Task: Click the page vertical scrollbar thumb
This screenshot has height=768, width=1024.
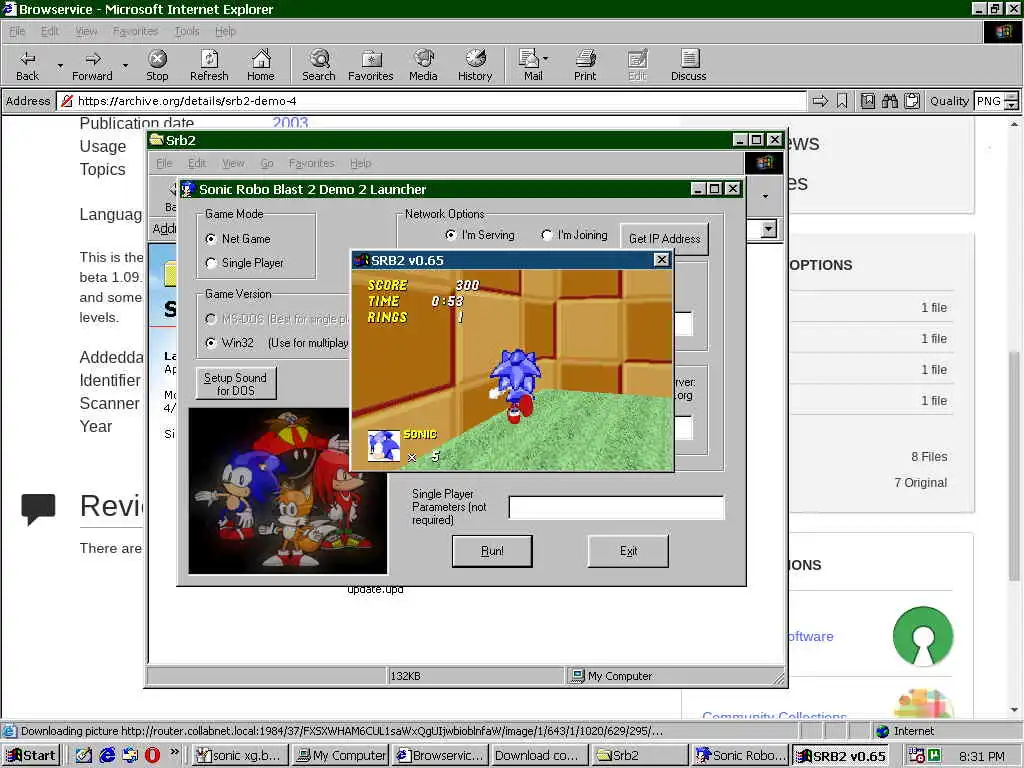Action: coord(1014,465)
